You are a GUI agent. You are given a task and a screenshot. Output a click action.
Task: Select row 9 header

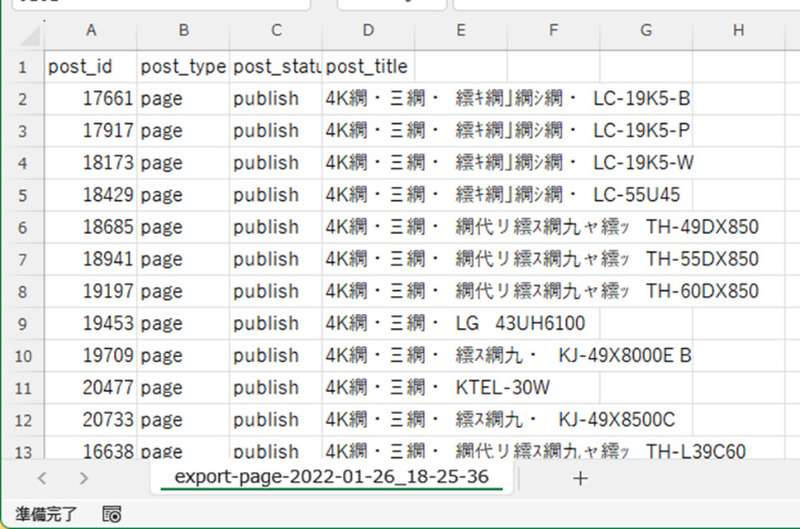tap(22, 323)
